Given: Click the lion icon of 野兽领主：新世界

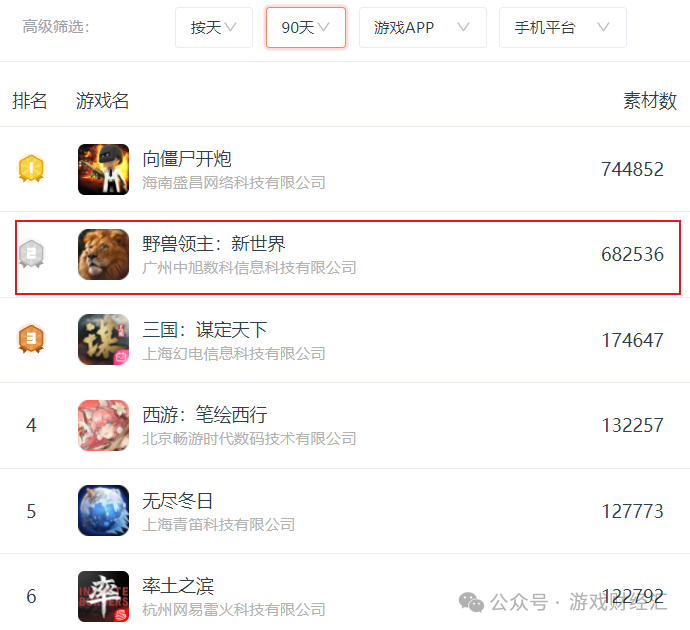Looking at the screenshot, I should pyautogui.click(x=103, y=254).
